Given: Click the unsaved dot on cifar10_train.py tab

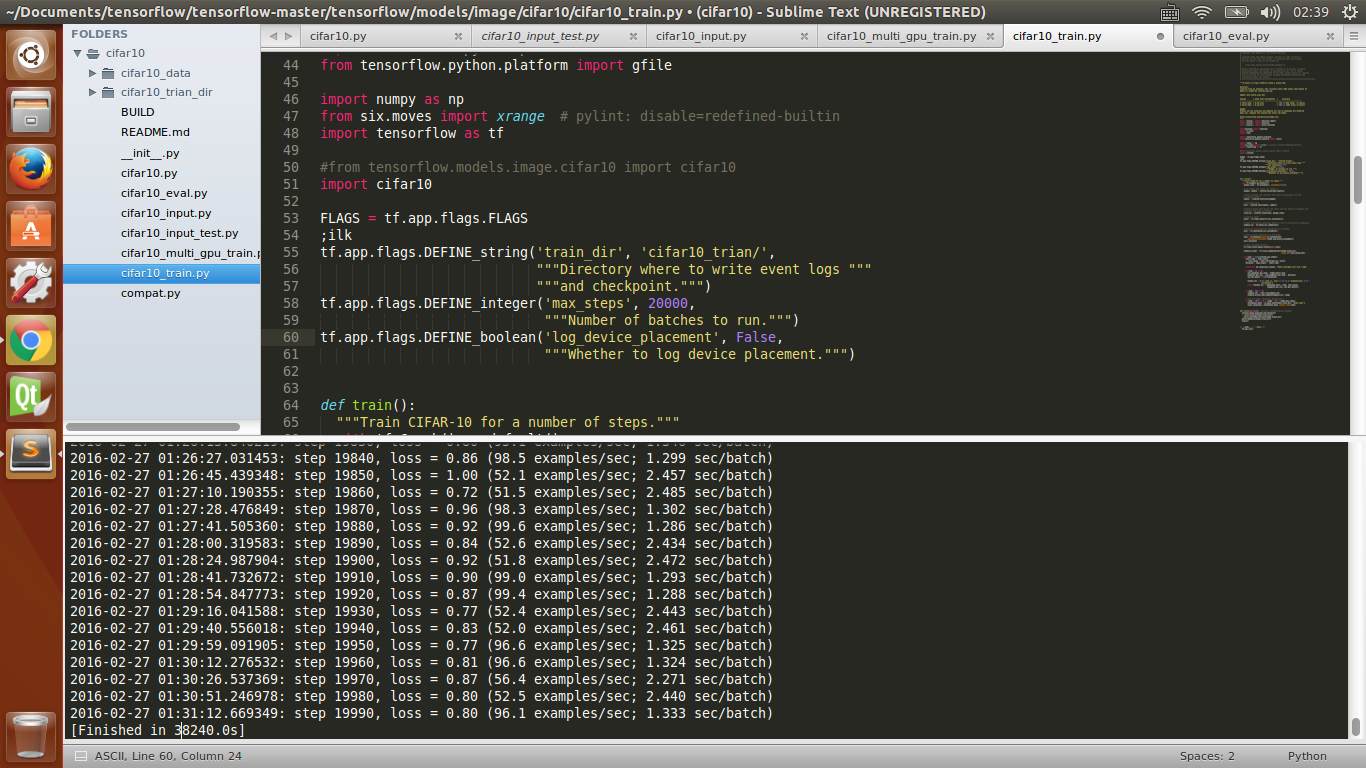Looking at the screenshot, I should (x=1160, y=36).
